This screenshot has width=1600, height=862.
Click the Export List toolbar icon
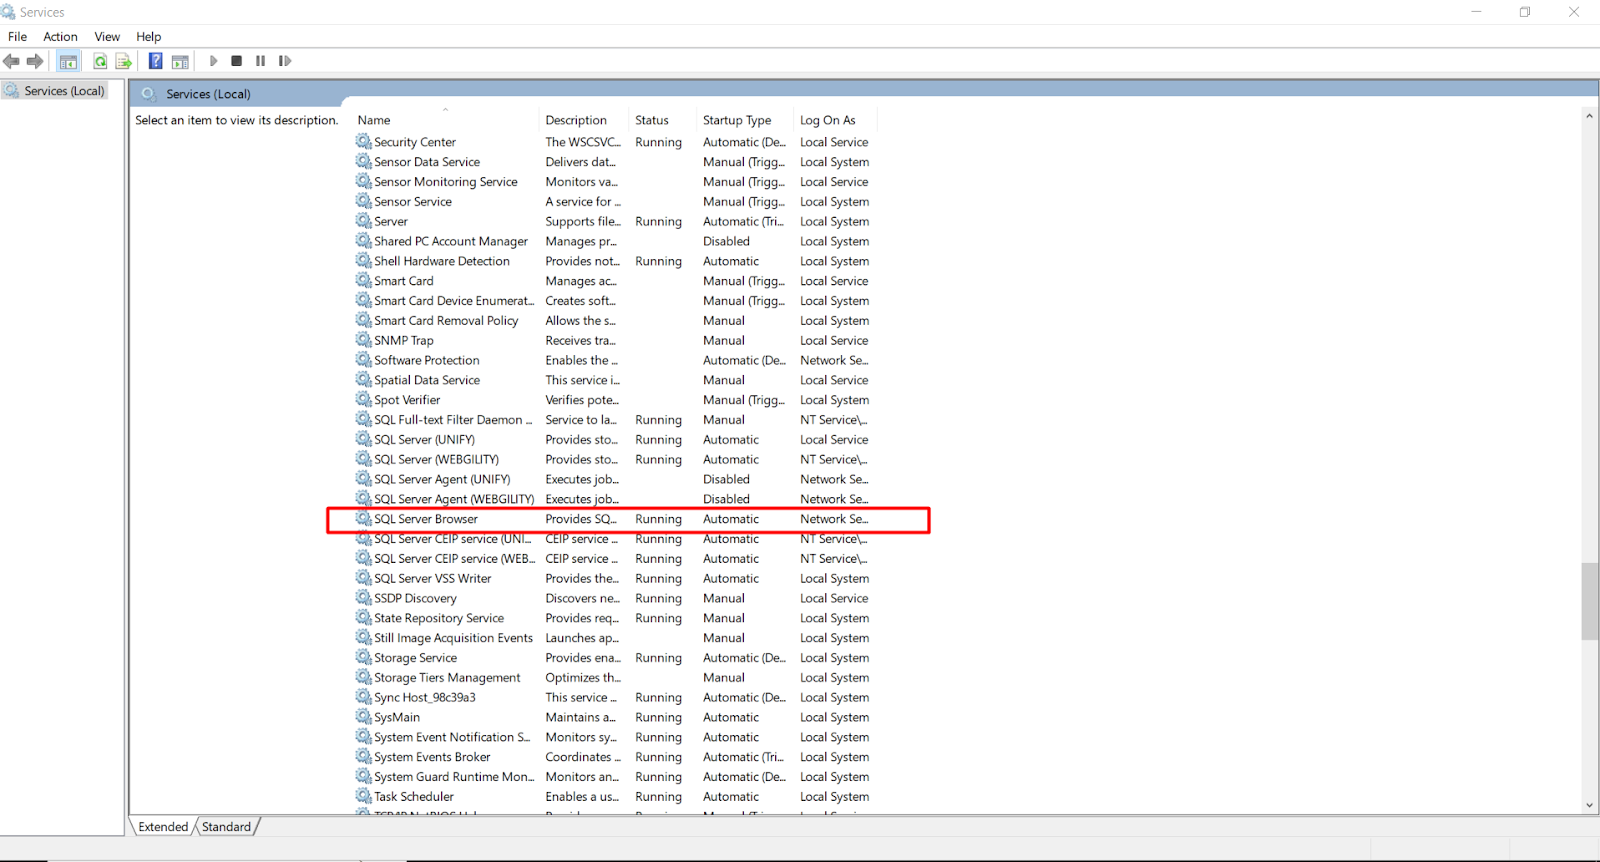[x=124, y=62]
